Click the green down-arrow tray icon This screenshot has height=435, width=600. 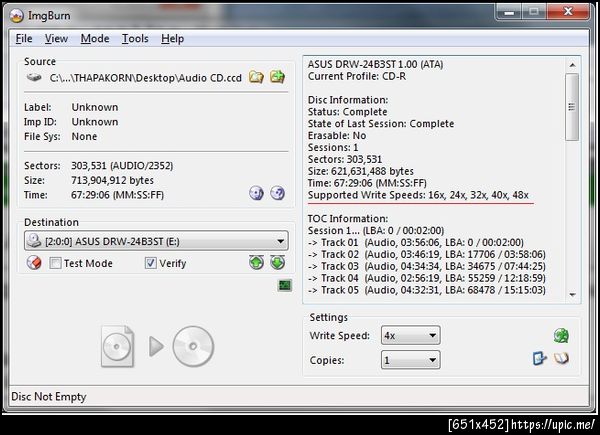pos(277,262)
